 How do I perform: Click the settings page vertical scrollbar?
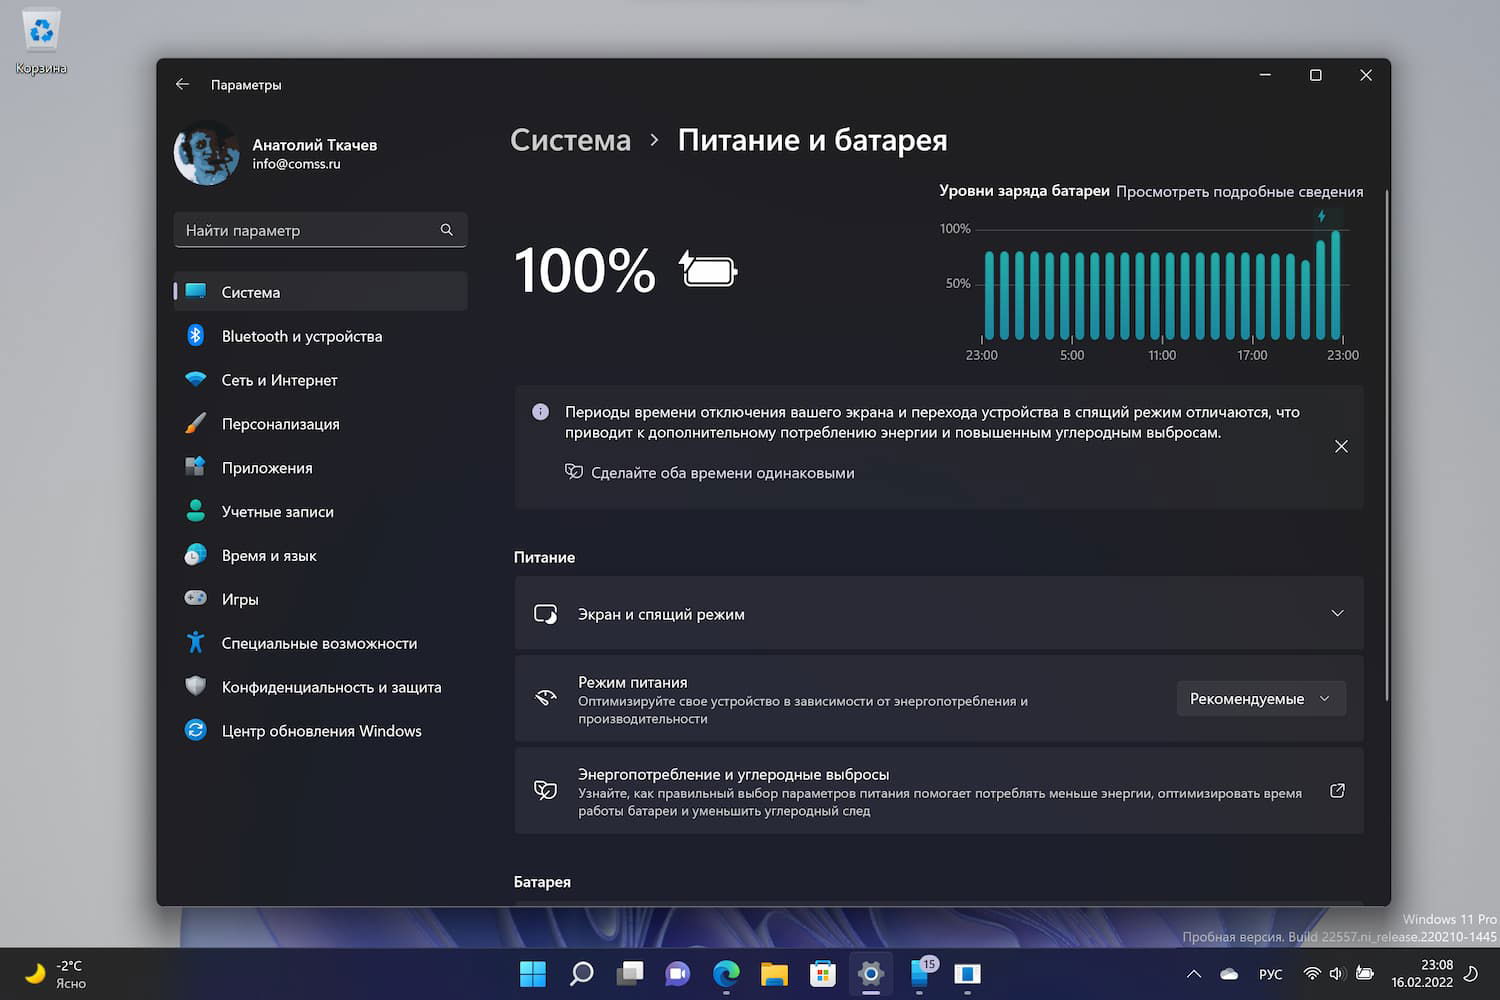tap(1386, 444)
